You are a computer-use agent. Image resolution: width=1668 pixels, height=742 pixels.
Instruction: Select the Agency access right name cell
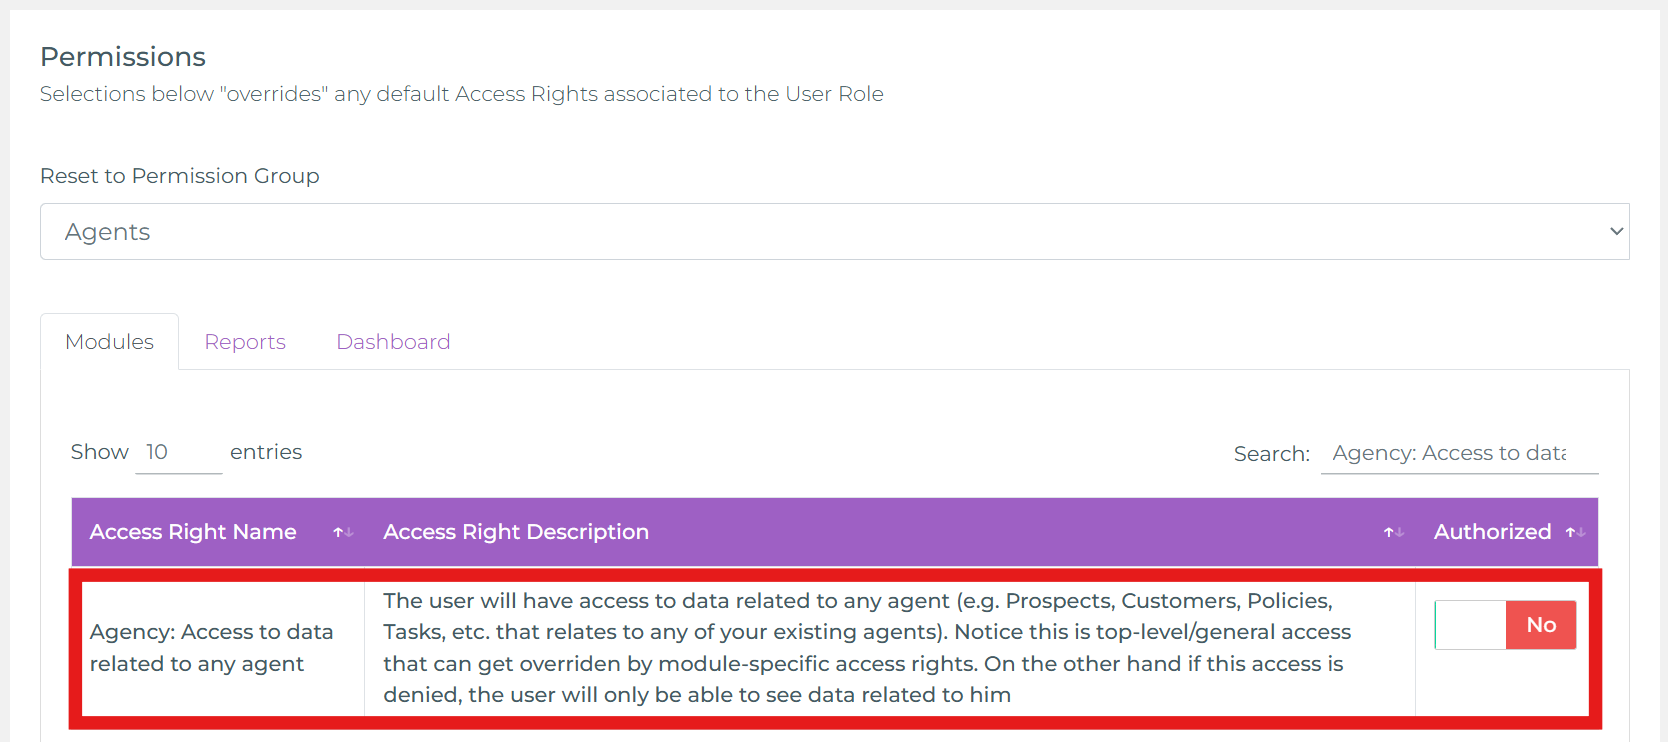212,648
